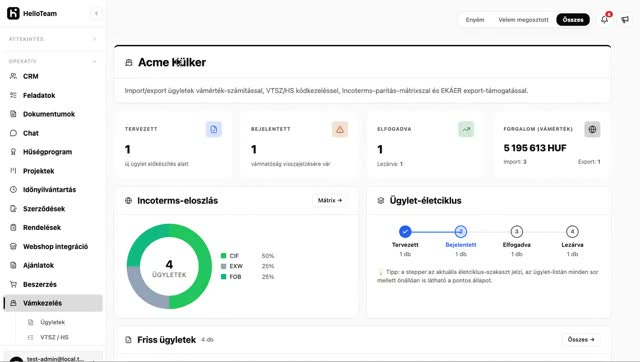Collapse the sidebar with the chevron

(96, 13)
